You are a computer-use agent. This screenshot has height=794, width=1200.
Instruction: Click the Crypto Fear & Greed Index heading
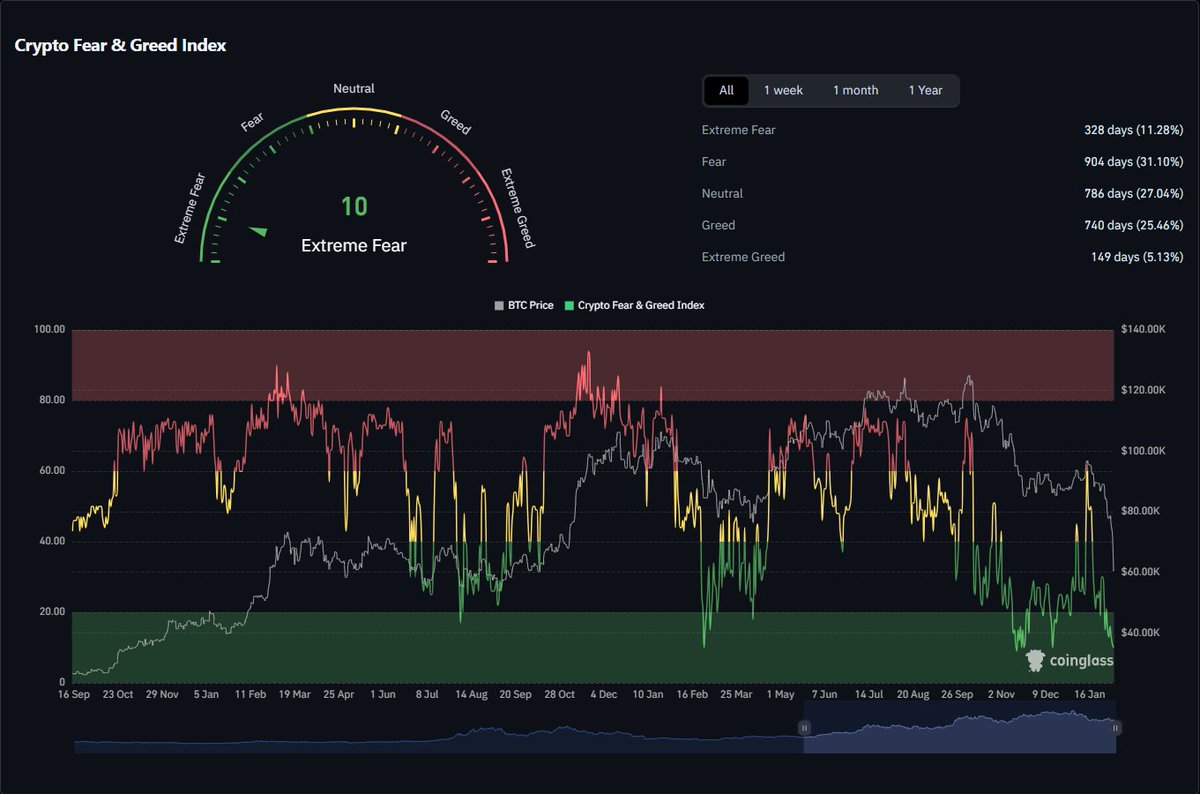[x=120, y=45]
